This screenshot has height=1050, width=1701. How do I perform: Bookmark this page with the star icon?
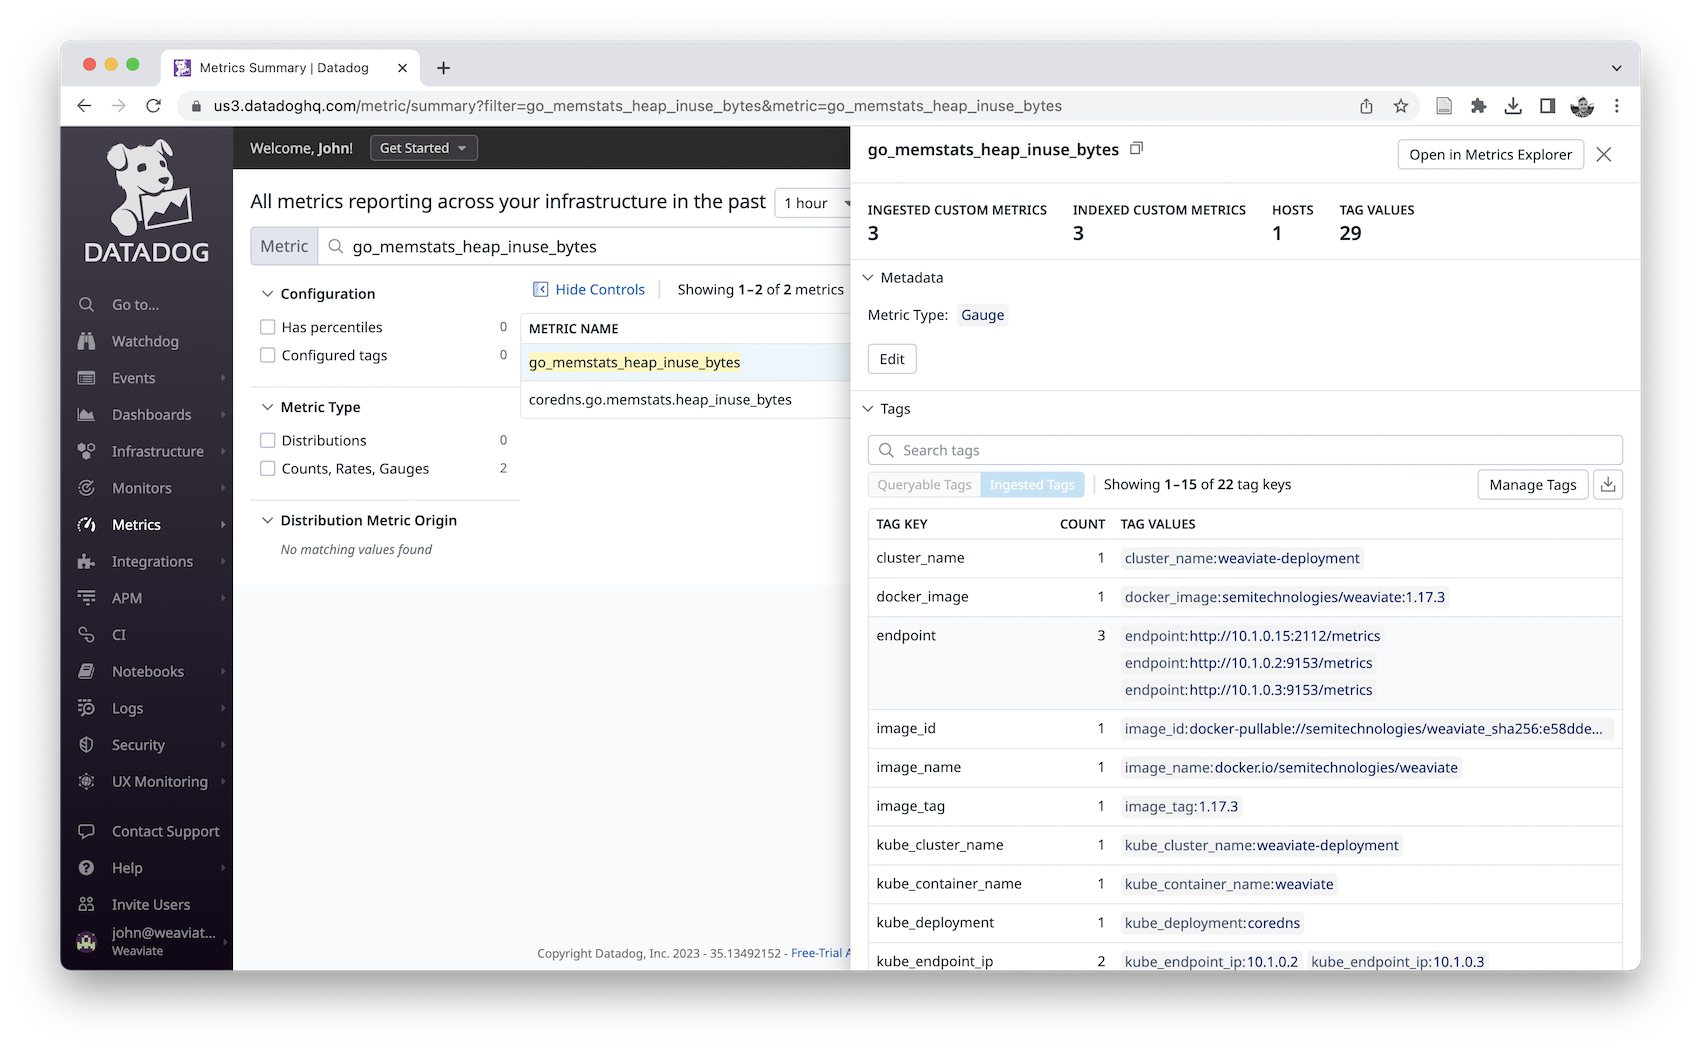(1400, 106)
